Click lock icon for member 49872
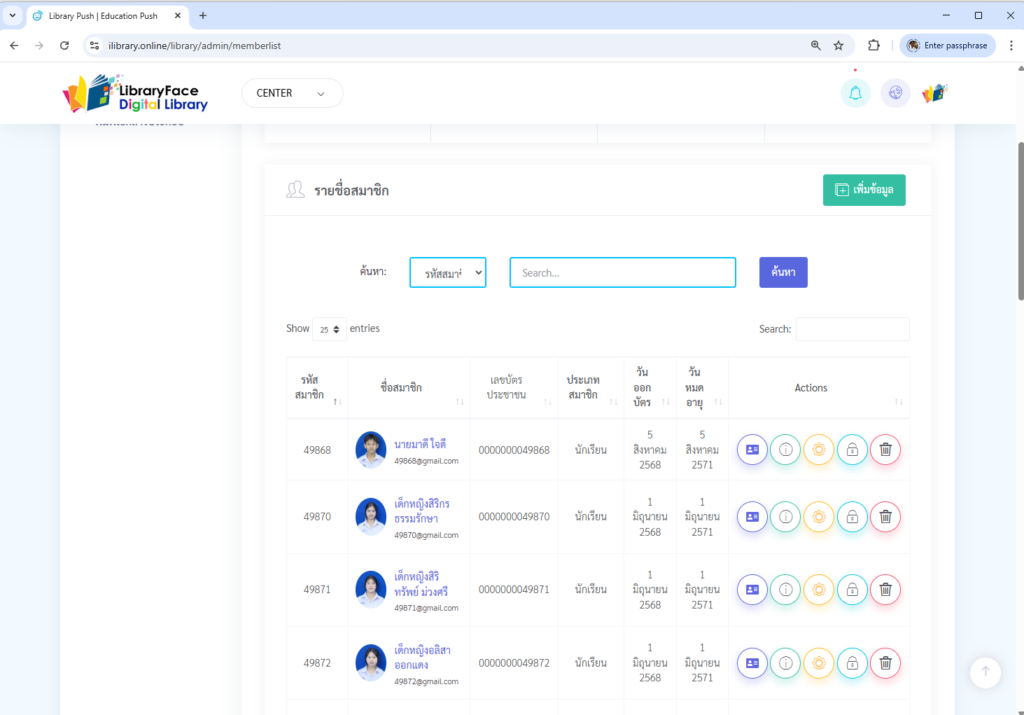Image resolution: width=1024 pixels, height=715 pixels. [852, 662]
